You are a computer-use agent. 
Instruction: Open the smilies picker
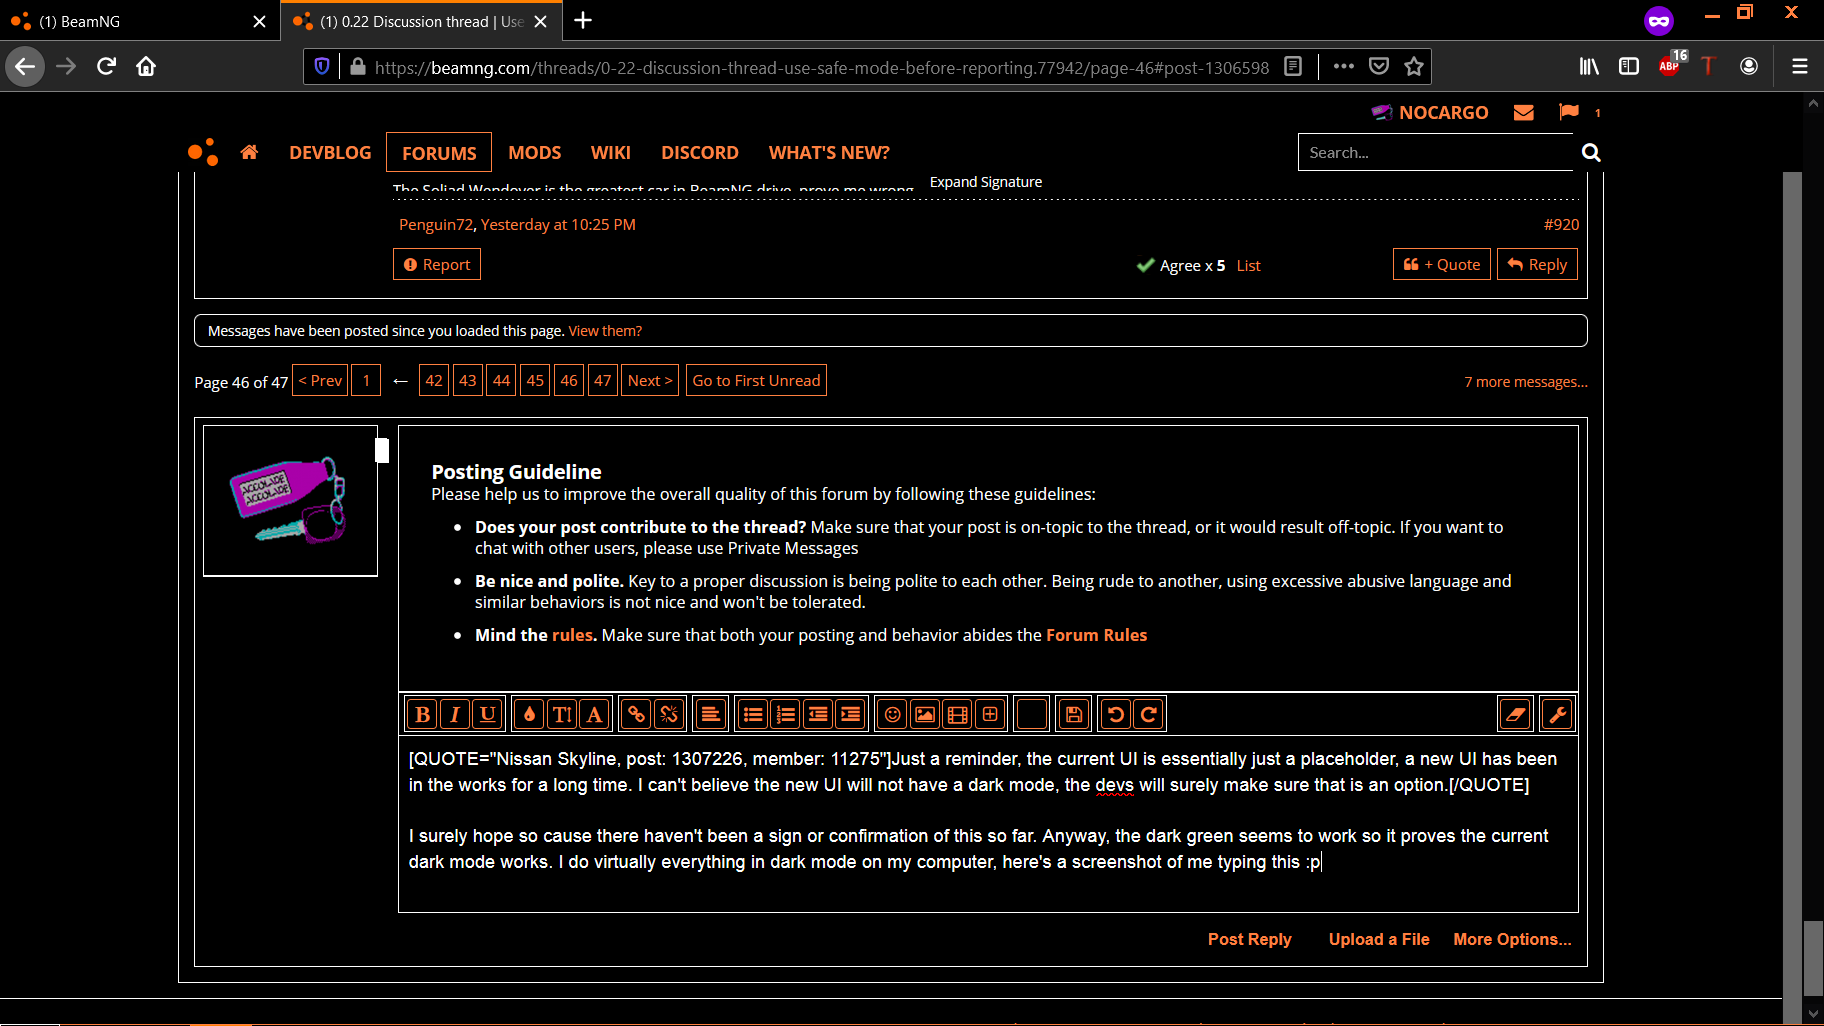(x=892, y=714)
